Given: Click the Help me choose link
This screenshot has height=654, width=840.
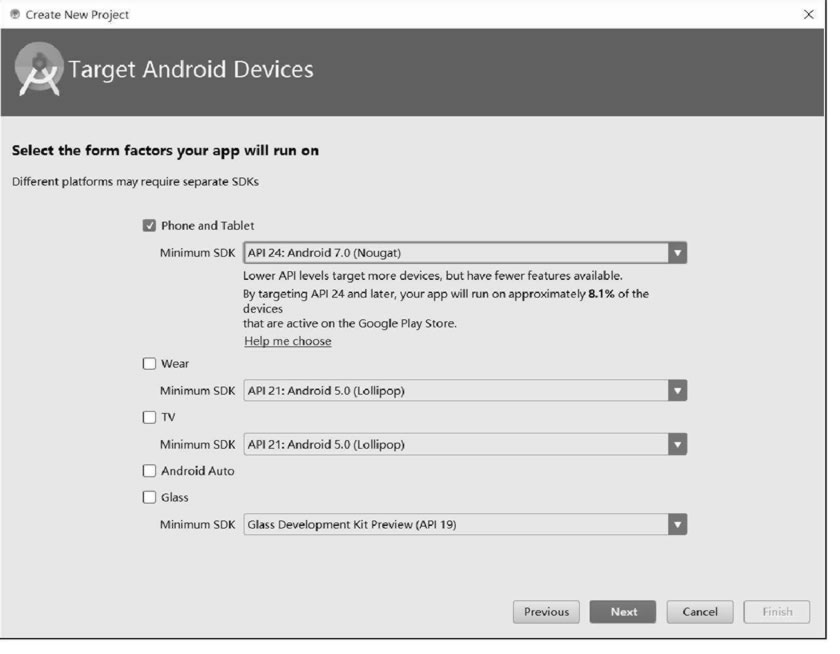Looking at the screenshot, I should point(288,341).
